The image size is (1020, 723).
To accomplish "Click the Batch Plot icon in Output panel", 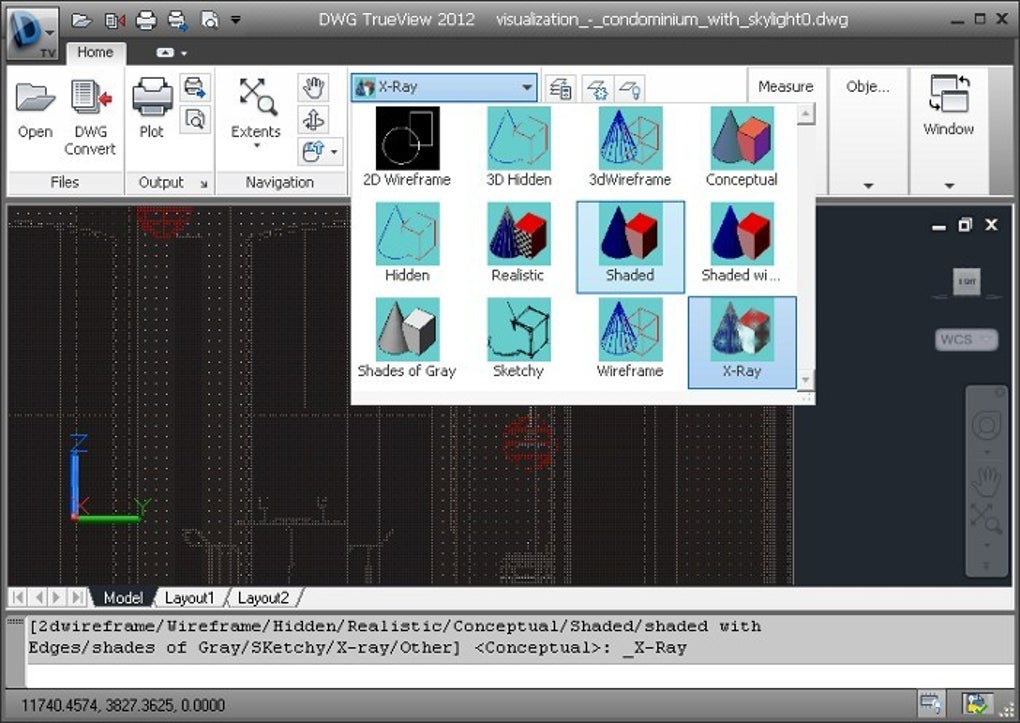I will click(195, 88).
